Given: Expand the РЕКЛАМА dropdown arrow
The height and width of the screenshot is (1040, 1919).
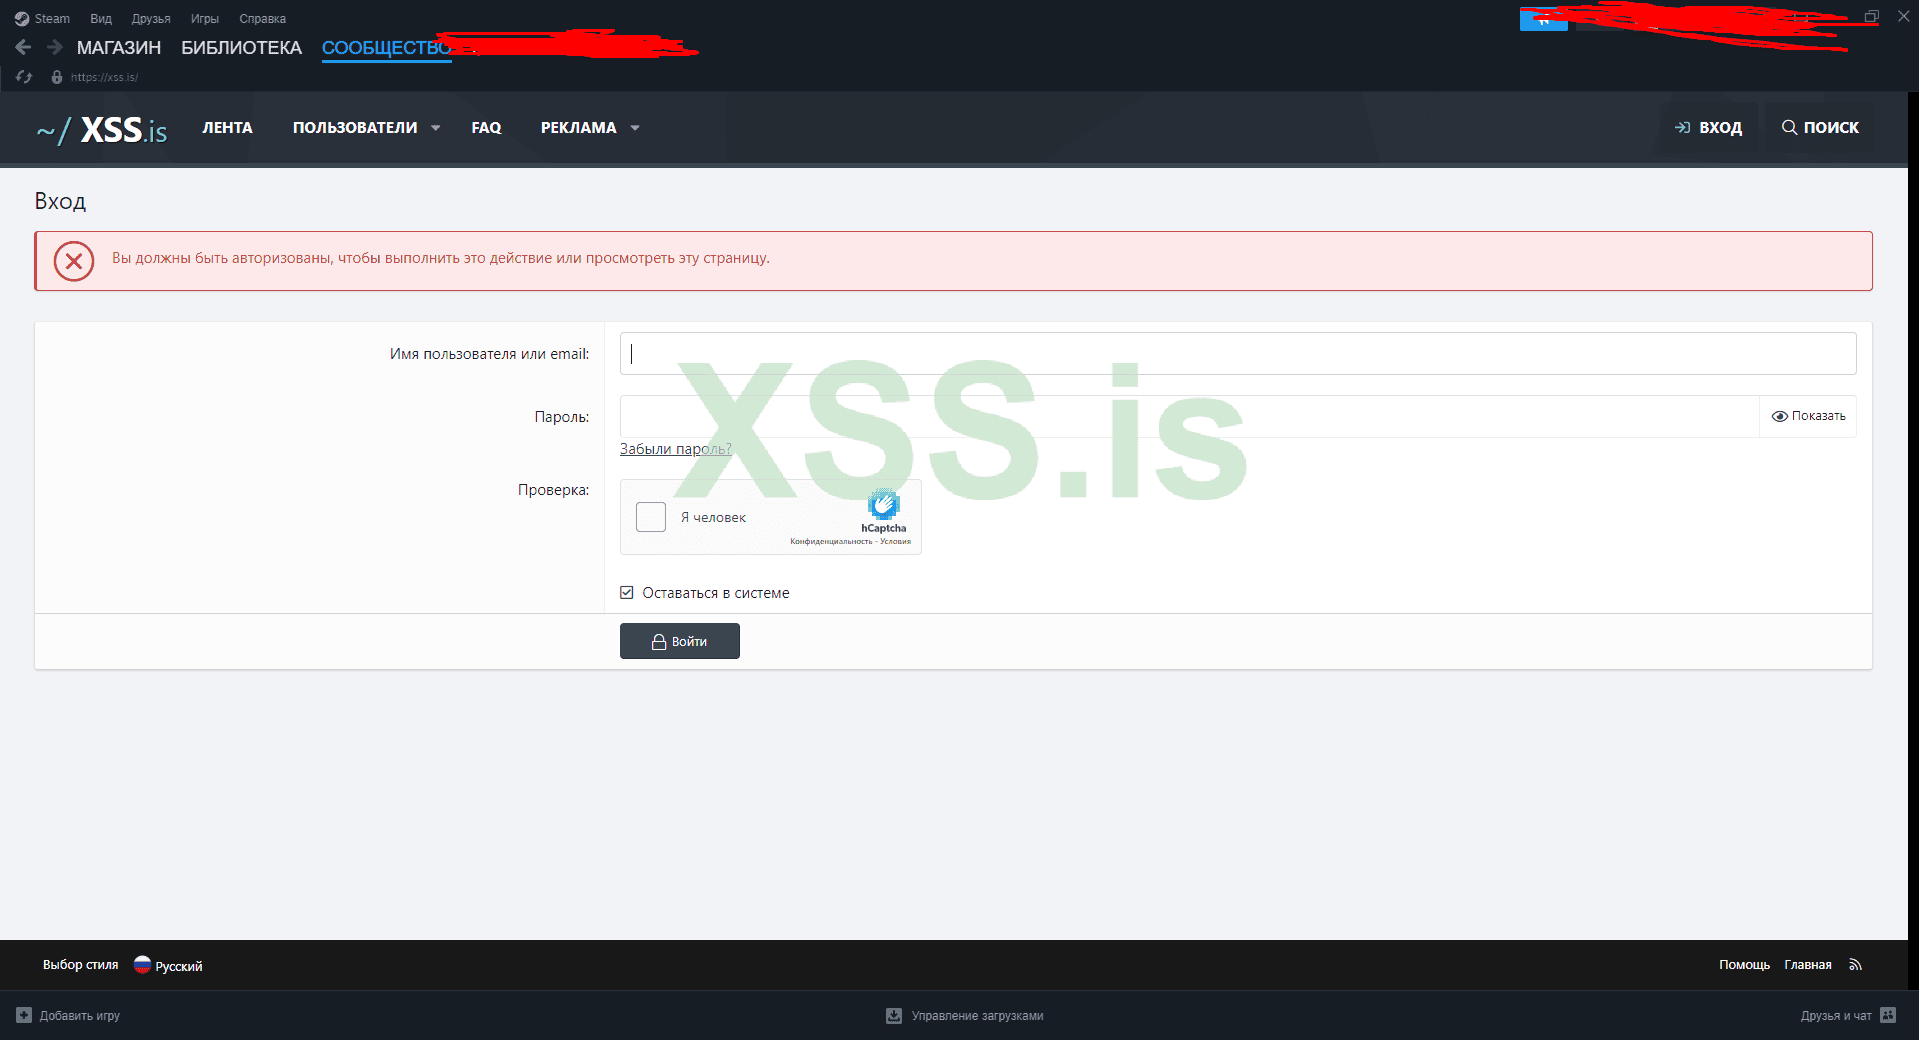Looking at the screenshot, I should point(635,128).
